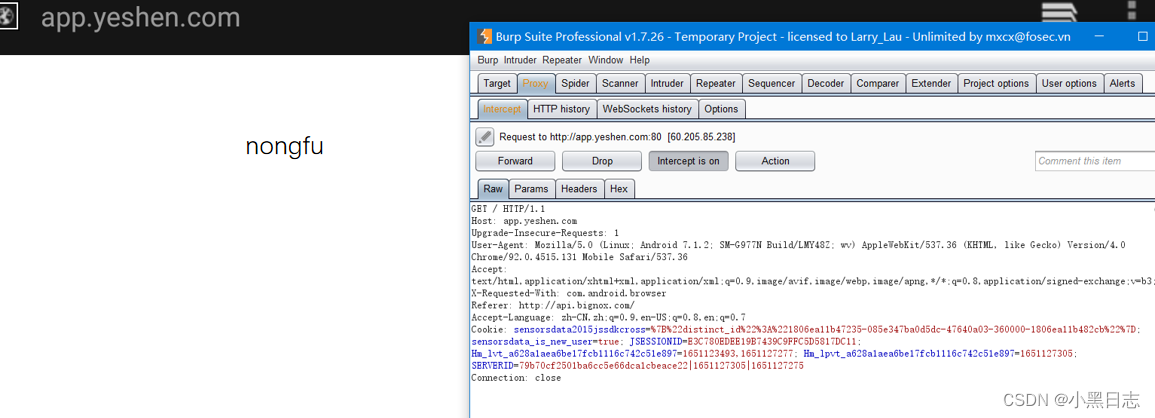
Task: Click the browser site icon beside app.yeshen.com
Action: 8,17
